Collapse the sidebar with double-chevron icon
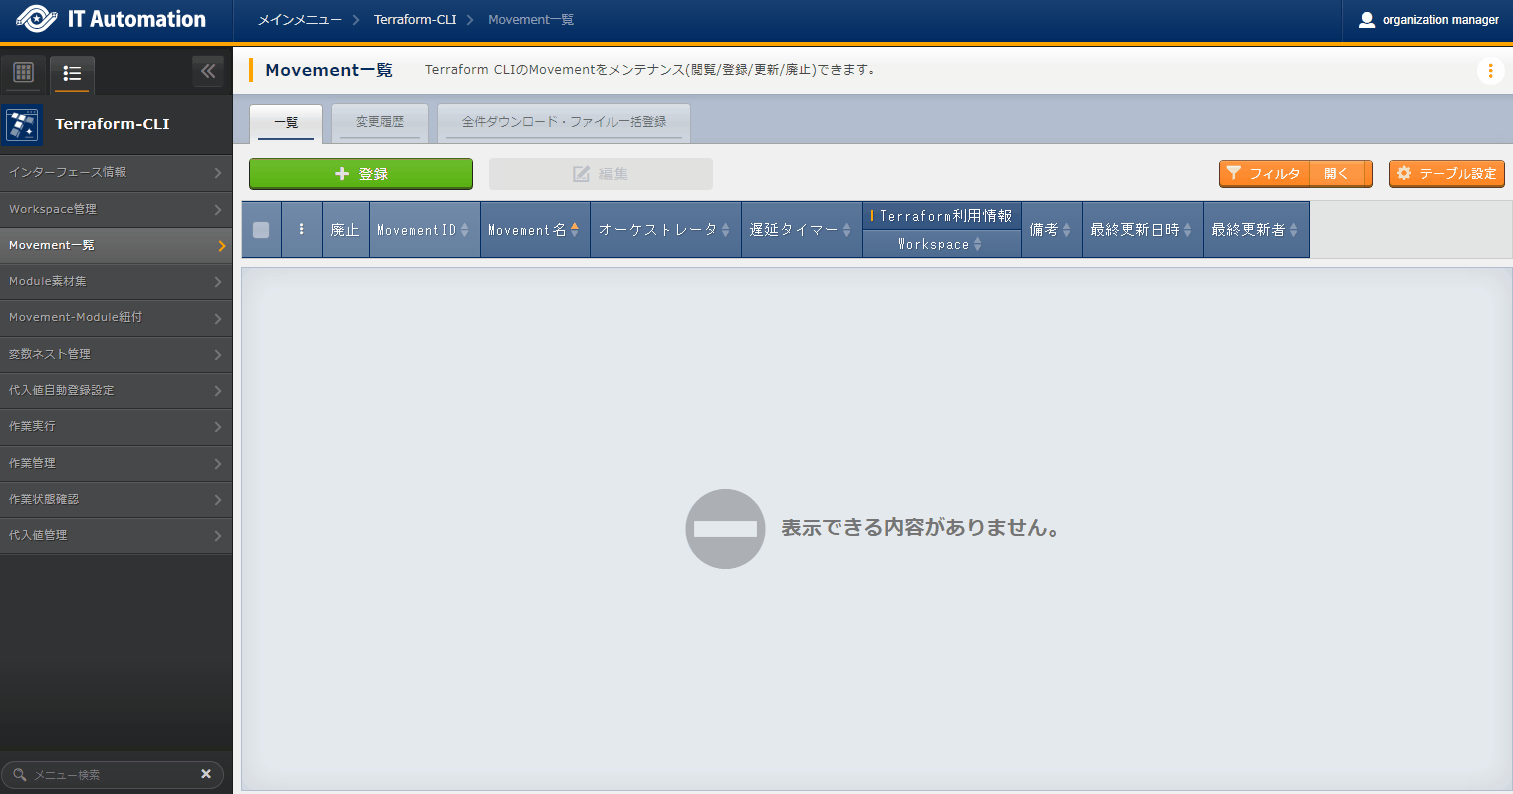Image resolution: width=1513 pixels, height=794 pixels. [208, 71]
